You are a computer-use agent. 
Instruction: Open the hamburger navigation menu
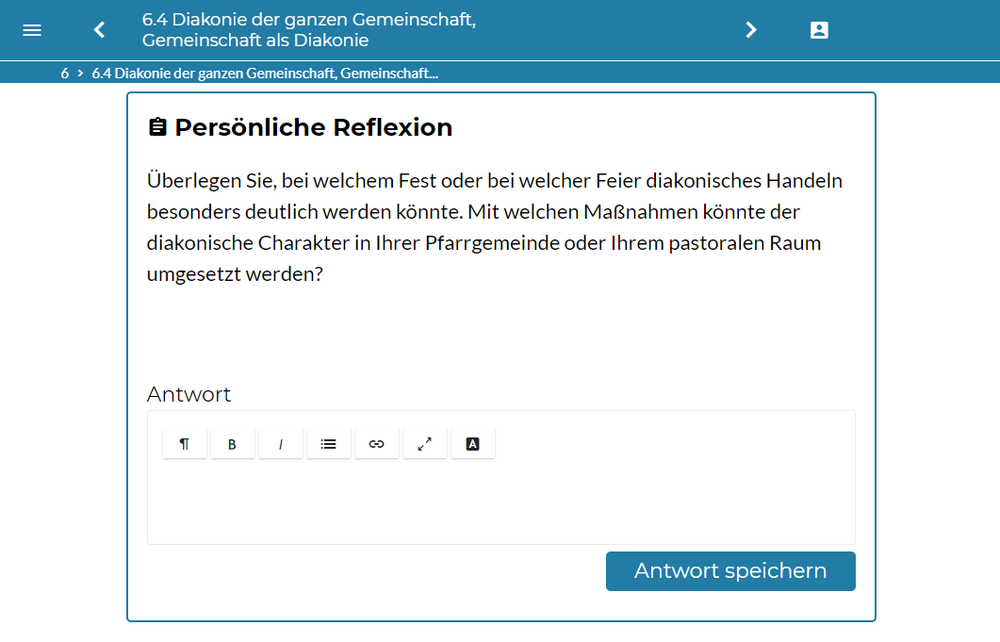pyautogui.click(x=32, y=30)
